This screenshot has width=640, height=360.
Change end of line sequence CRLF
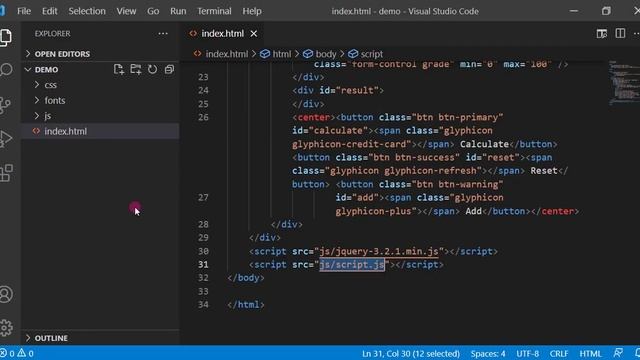click(559, 353)
